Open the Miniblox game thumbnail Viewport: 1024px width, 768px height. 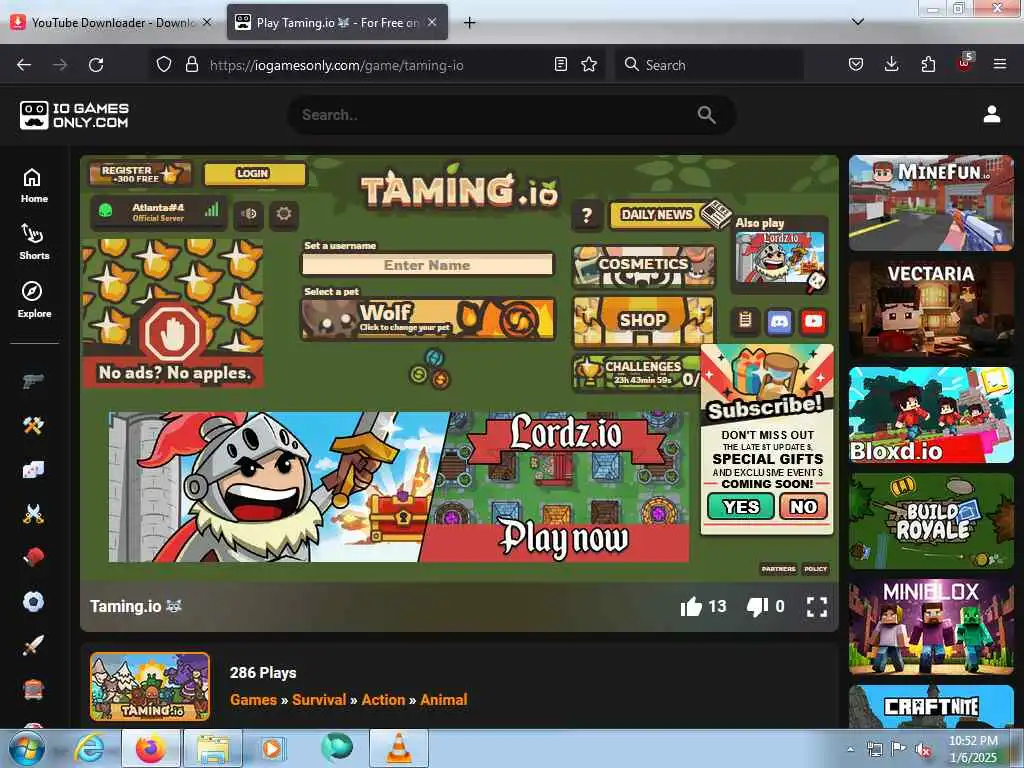pyautogui.click(x=931, y=626)
